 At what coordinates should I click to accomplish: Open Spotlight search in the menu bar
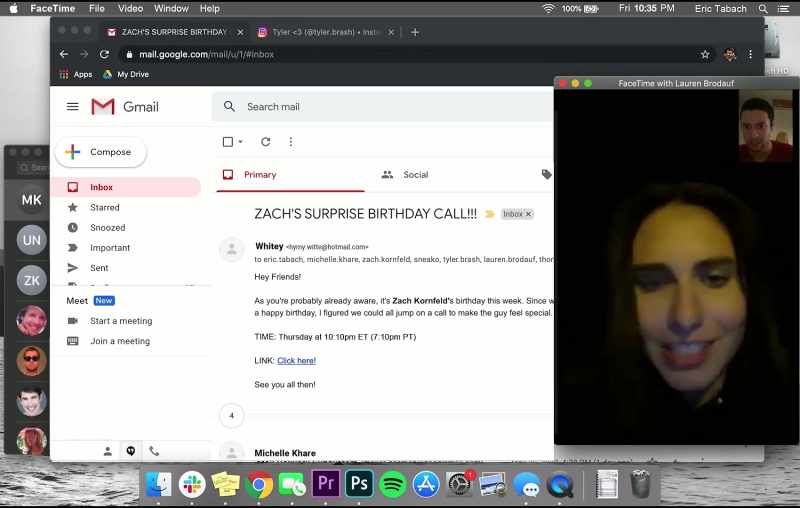click(x=763, y=8)
